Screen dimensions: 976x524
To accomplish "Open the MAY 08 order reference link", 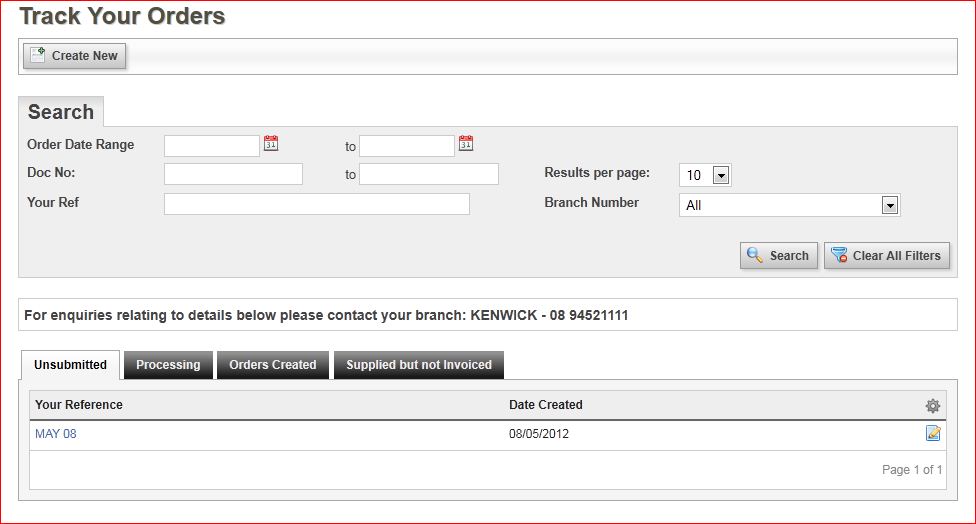I will click(55, 434).
